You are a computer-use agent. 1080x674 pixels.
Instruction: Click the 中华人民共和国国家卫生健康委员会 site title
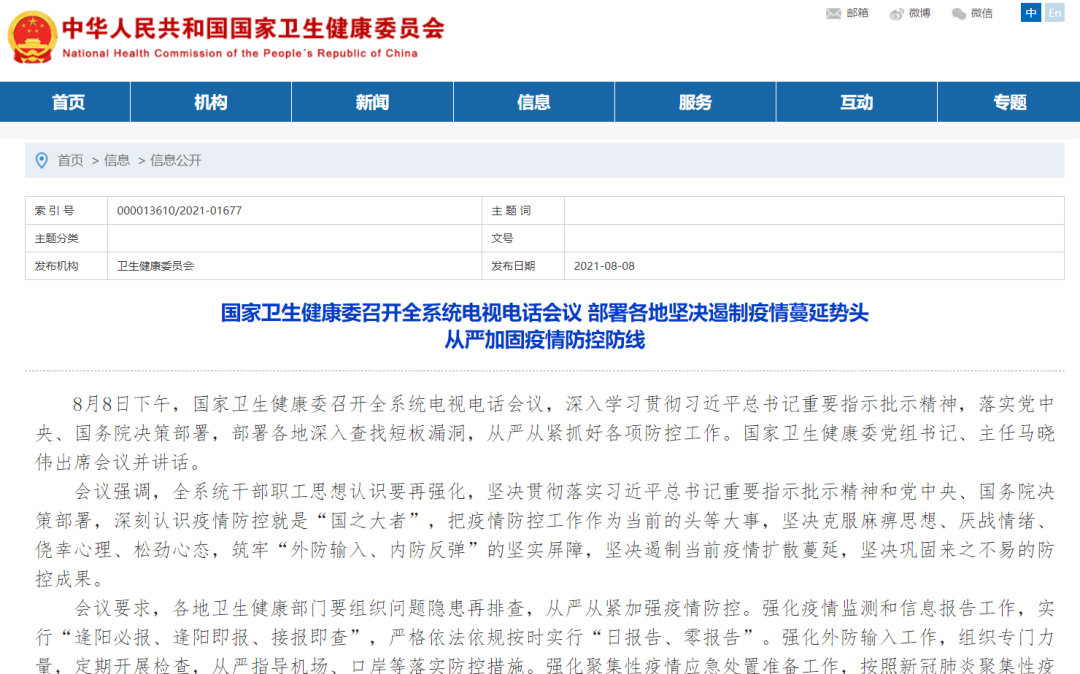[x=253, y=28]
